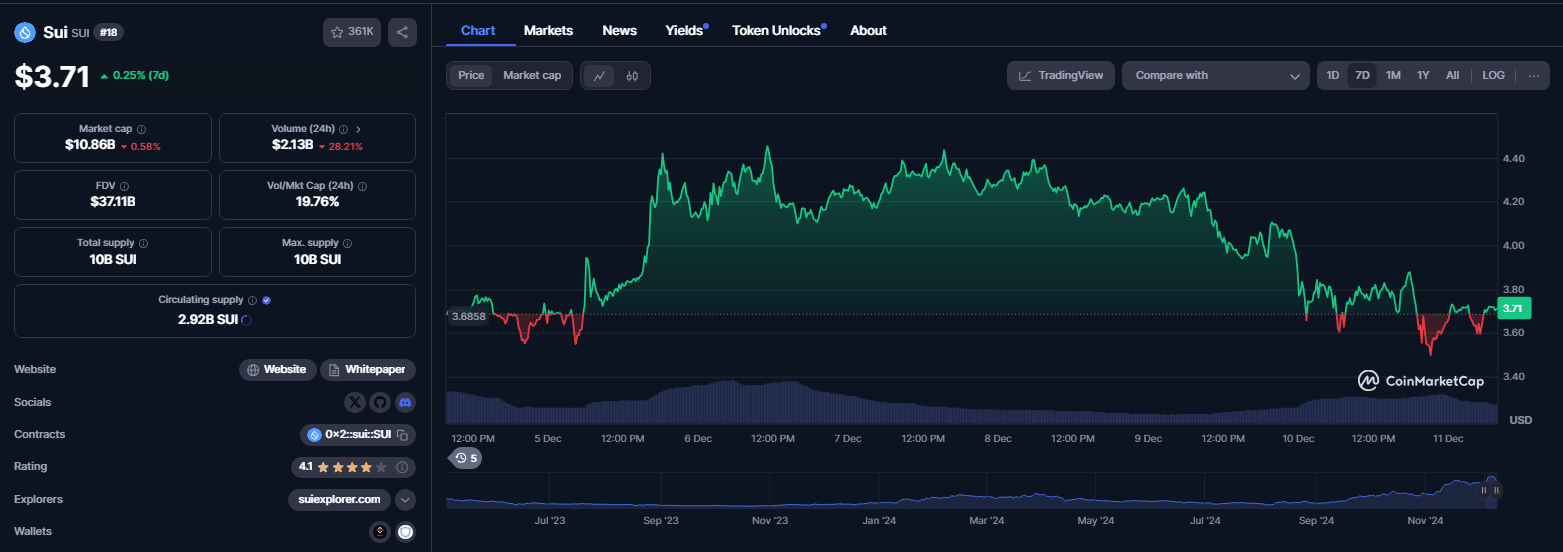The height and width of the screenshot is (552, 1563).
Task: Click the 2.92B SUI circulating supply value
Action: tap(208, 320)
